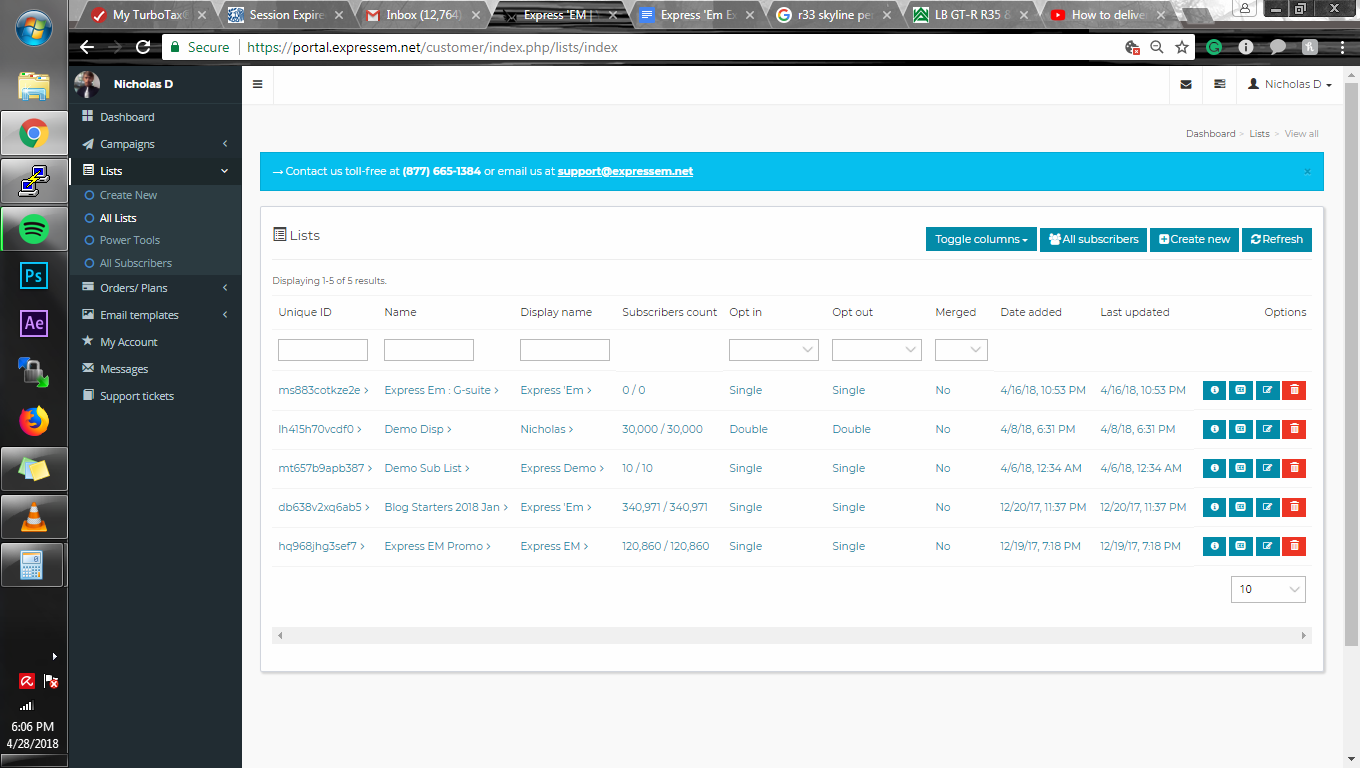This screenshot has width=1360, height=768.
Task: Delete the Demo Sub List entry
Action: click(1294, 468)
